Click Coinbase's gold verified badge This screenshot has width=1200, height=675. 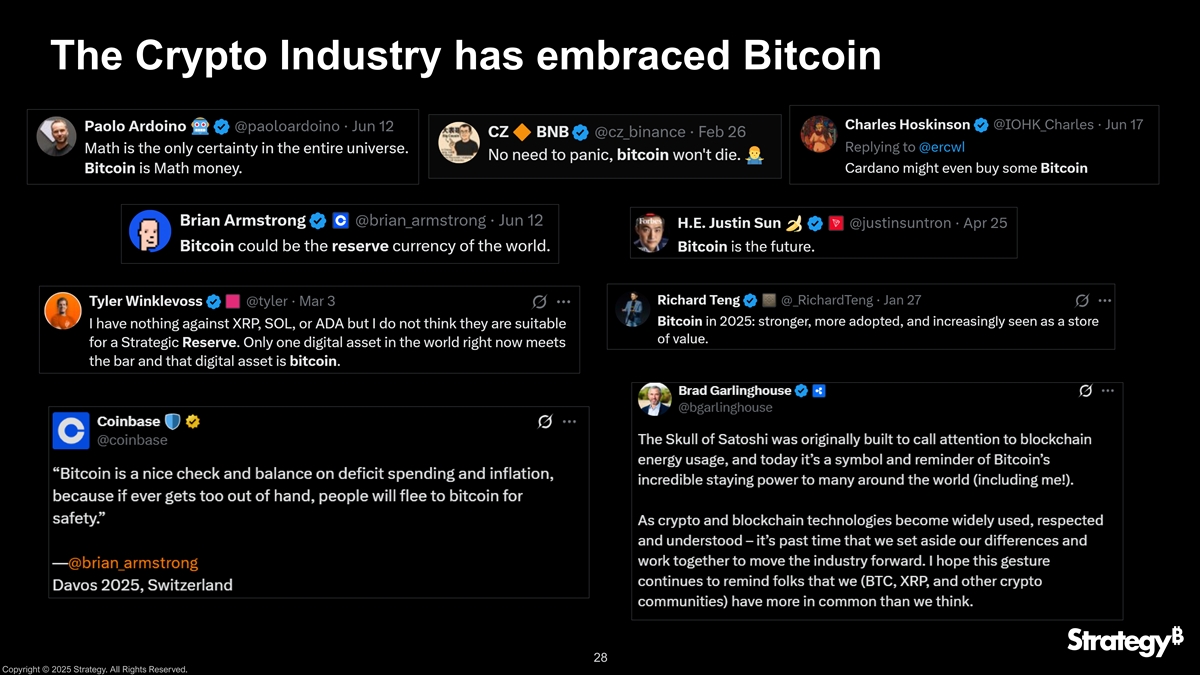193,421
